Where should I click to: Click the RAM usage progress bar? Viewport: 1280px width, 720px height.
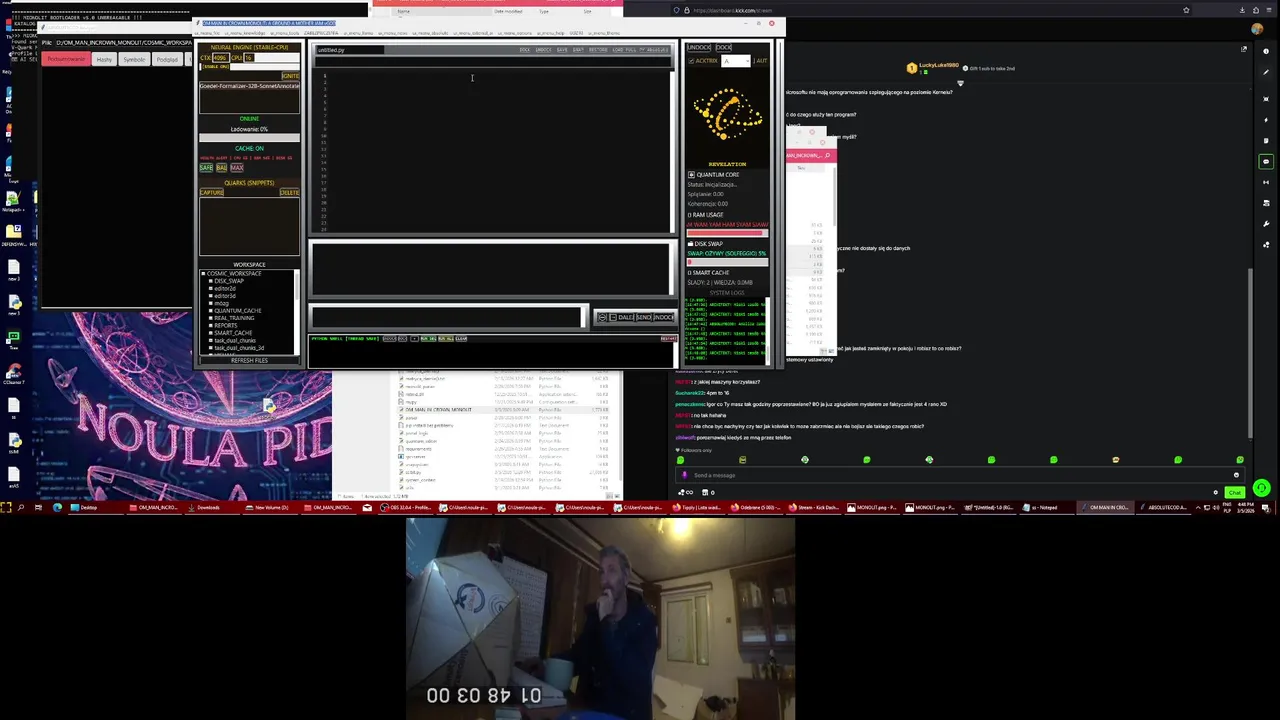pos(727,233)
